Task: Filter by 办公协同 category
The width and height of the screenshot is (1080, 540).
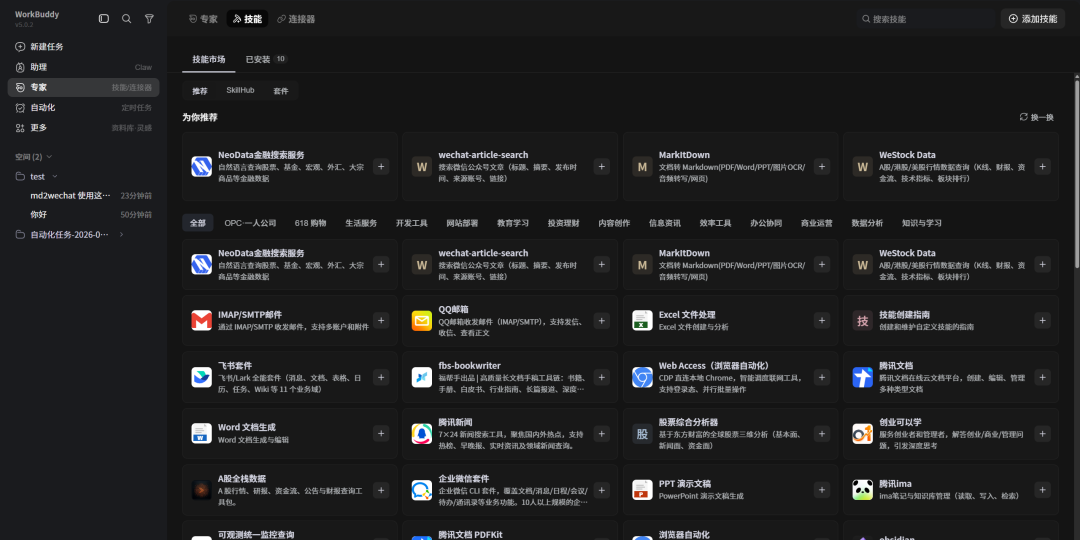Action: click(766, 223)
